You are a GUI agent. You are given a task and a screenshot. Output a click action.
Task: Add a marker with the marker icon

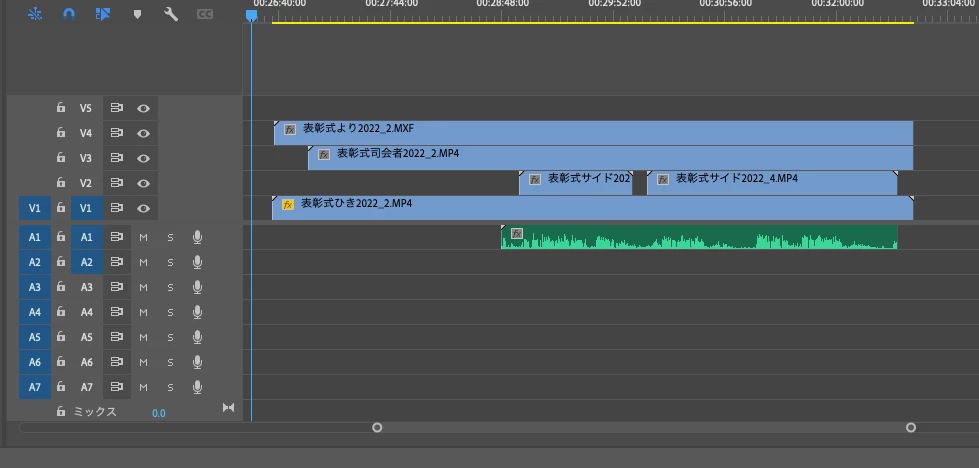[x=137, y=14]
